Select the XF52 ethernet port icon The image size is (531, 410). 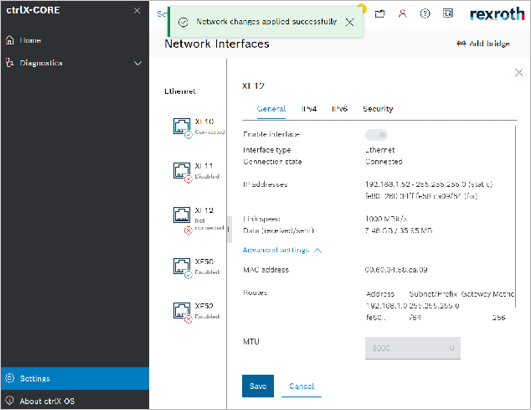tap(182, 310)
